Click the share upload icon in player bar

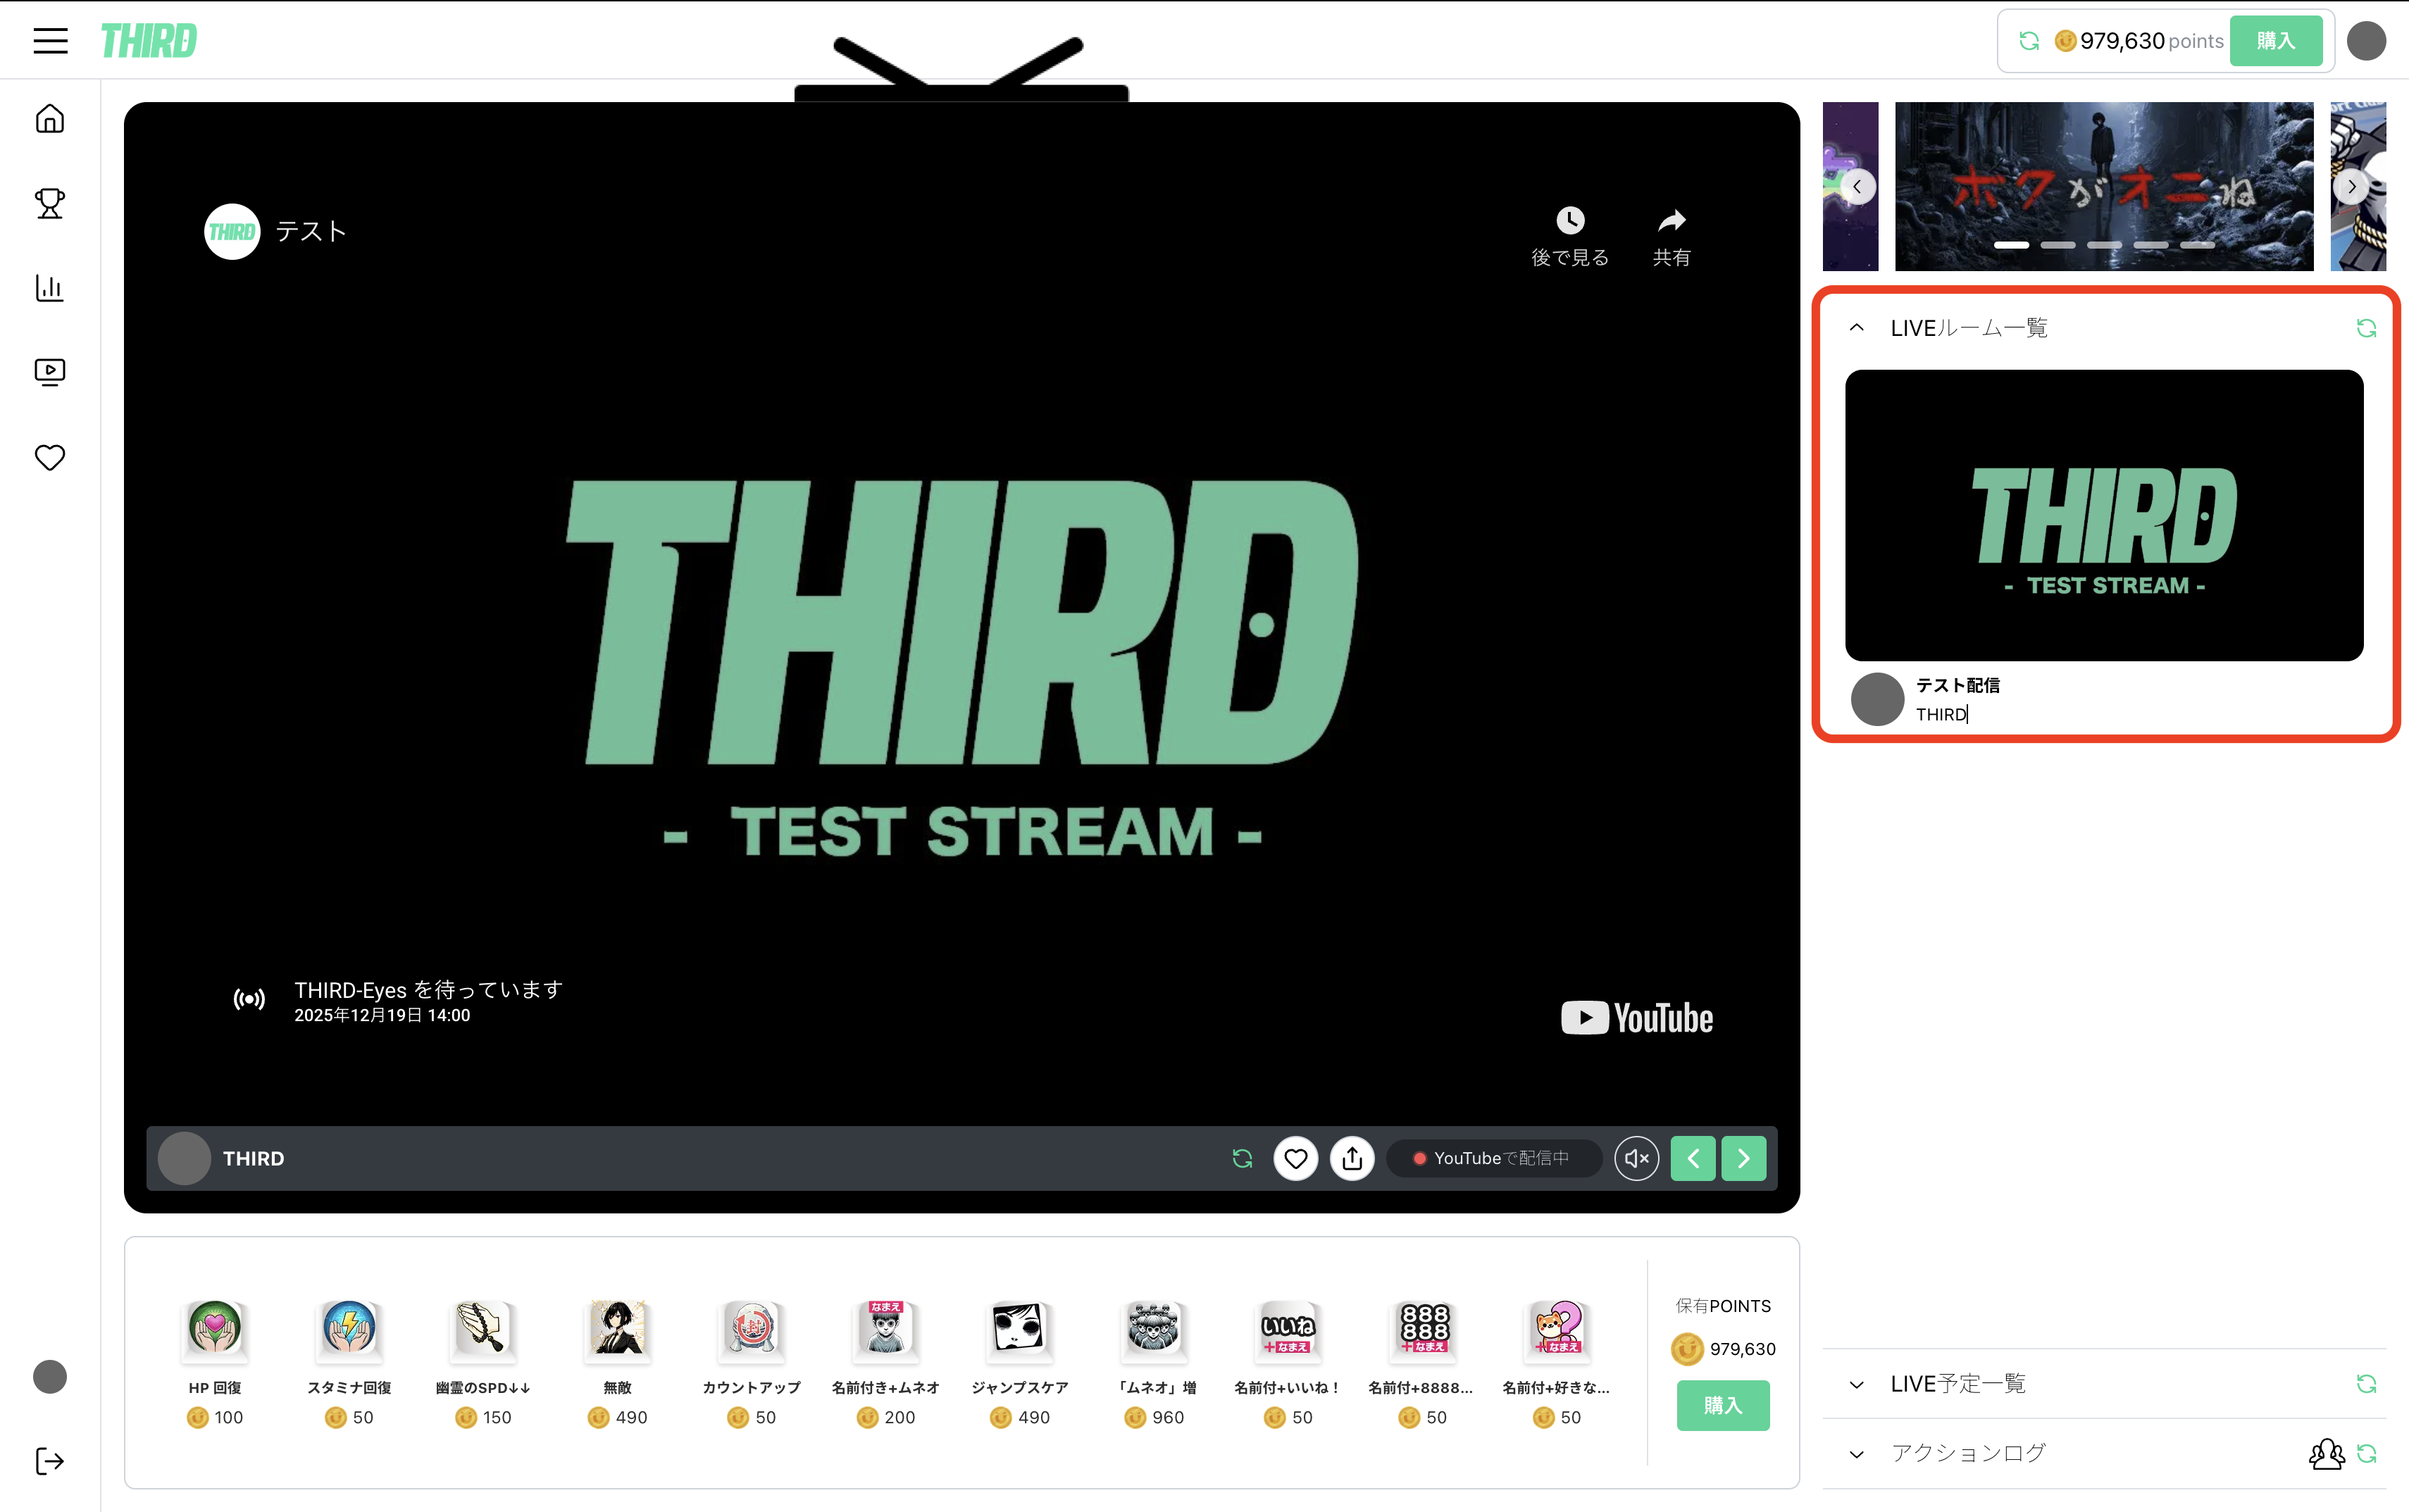[1352, 1158]
